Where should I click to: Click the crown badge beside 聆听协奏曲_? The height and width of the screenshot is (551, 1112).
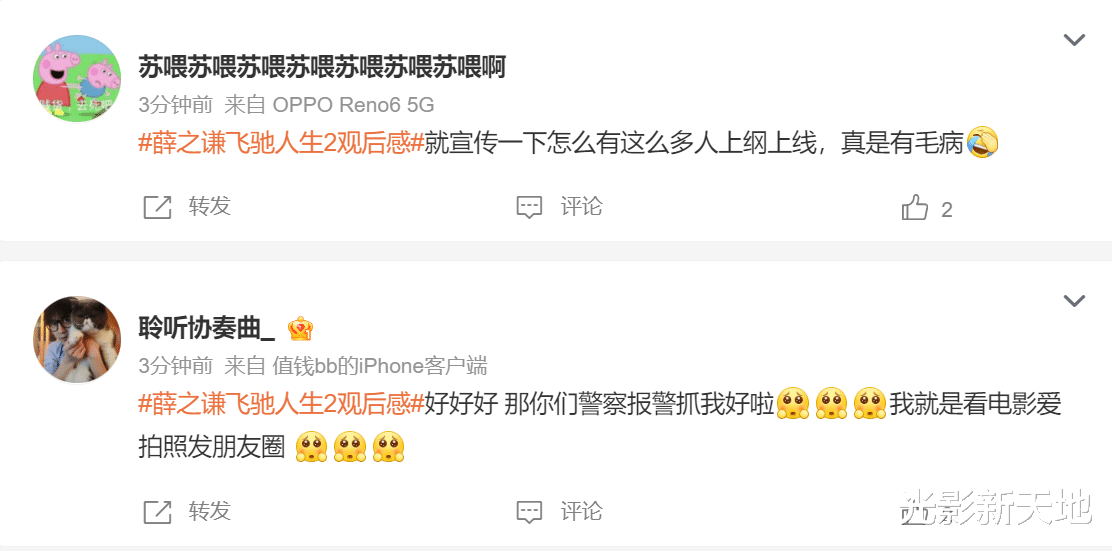click(301, 328)
